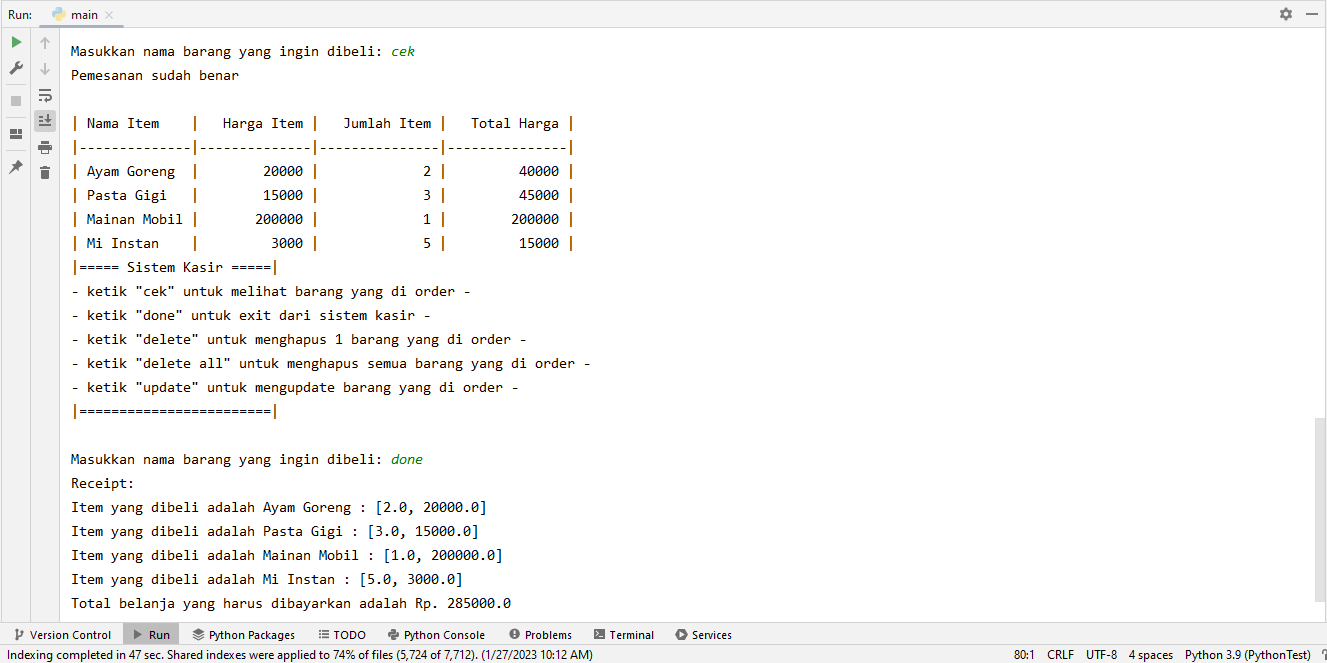
Task: Restore layout using the layout icon
Action: (x=16, y=134)
